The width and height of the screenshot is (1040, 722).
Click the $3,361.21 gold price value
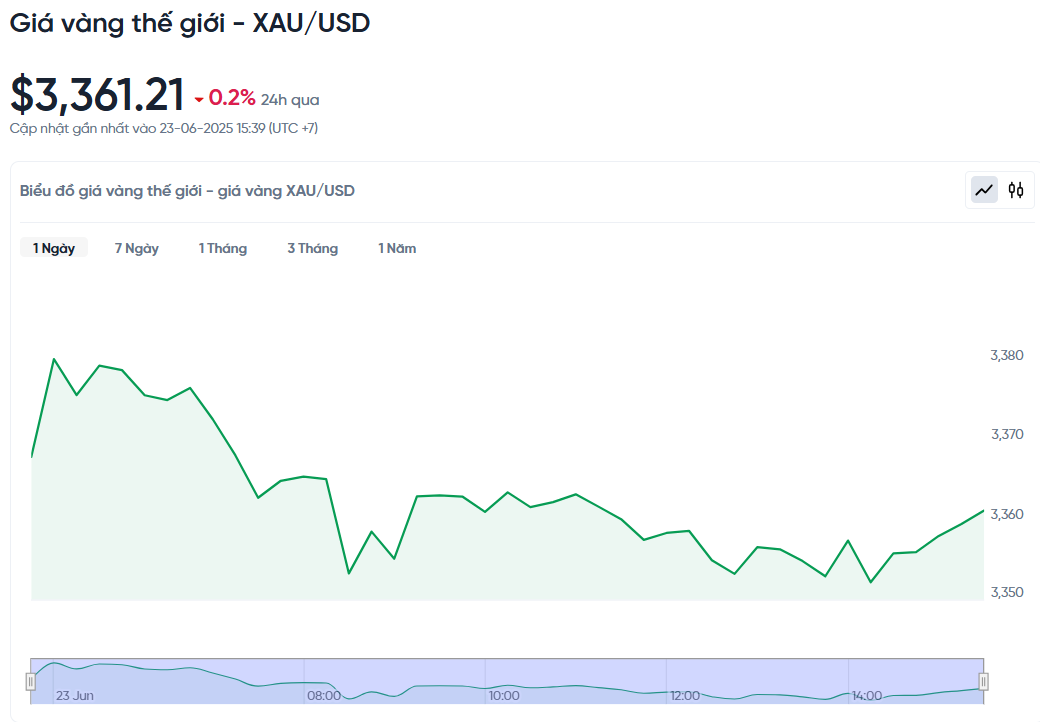(97, 94)
